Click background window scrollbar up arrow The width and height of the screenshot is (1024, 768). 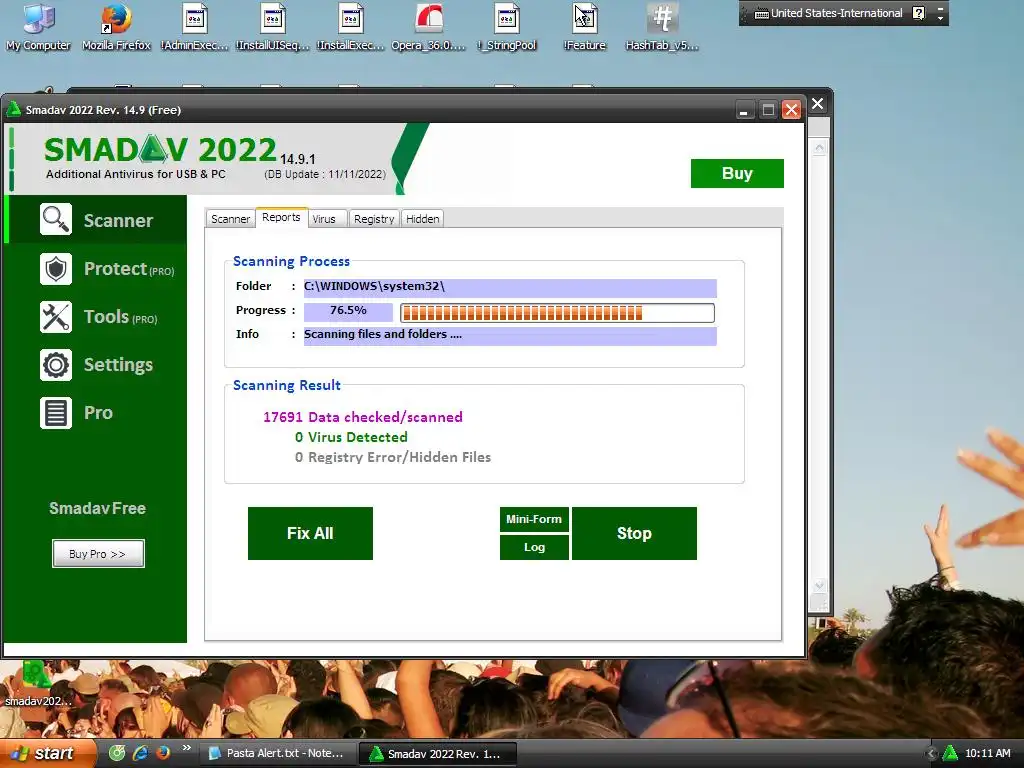click(819, 147)
